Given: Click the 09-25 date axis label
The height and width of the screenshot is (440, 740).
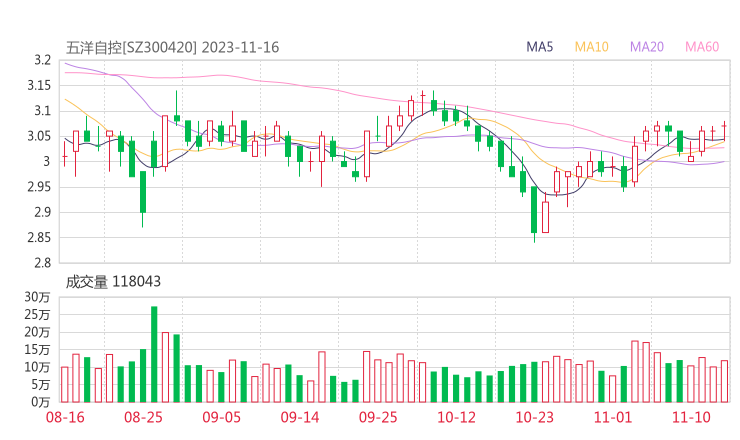Looking at the screenshot, I should tap(378, 417).
